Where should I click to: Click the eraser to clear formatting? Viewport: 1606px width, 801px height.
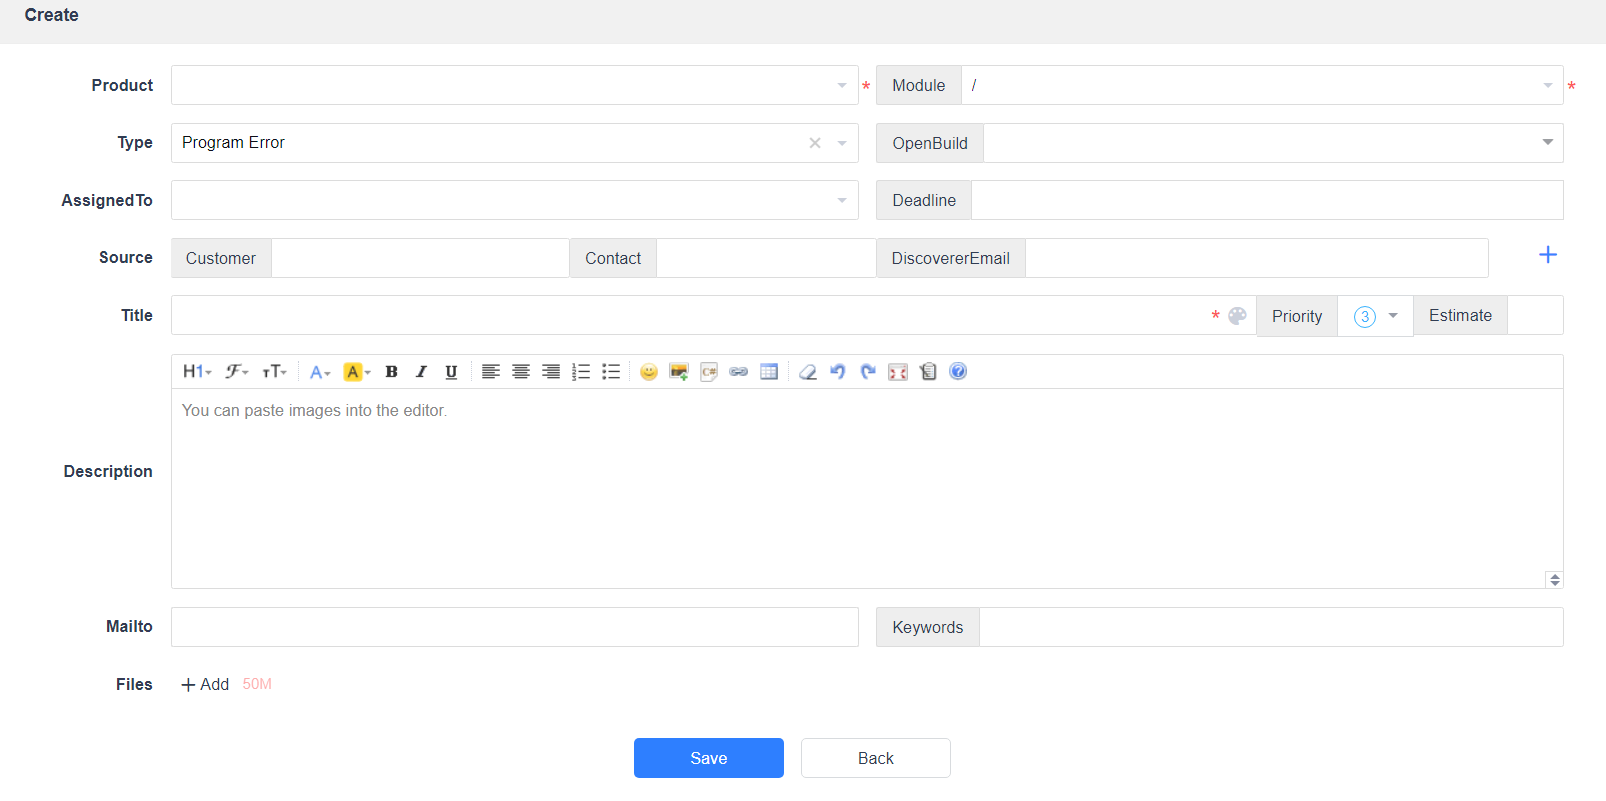808,372
